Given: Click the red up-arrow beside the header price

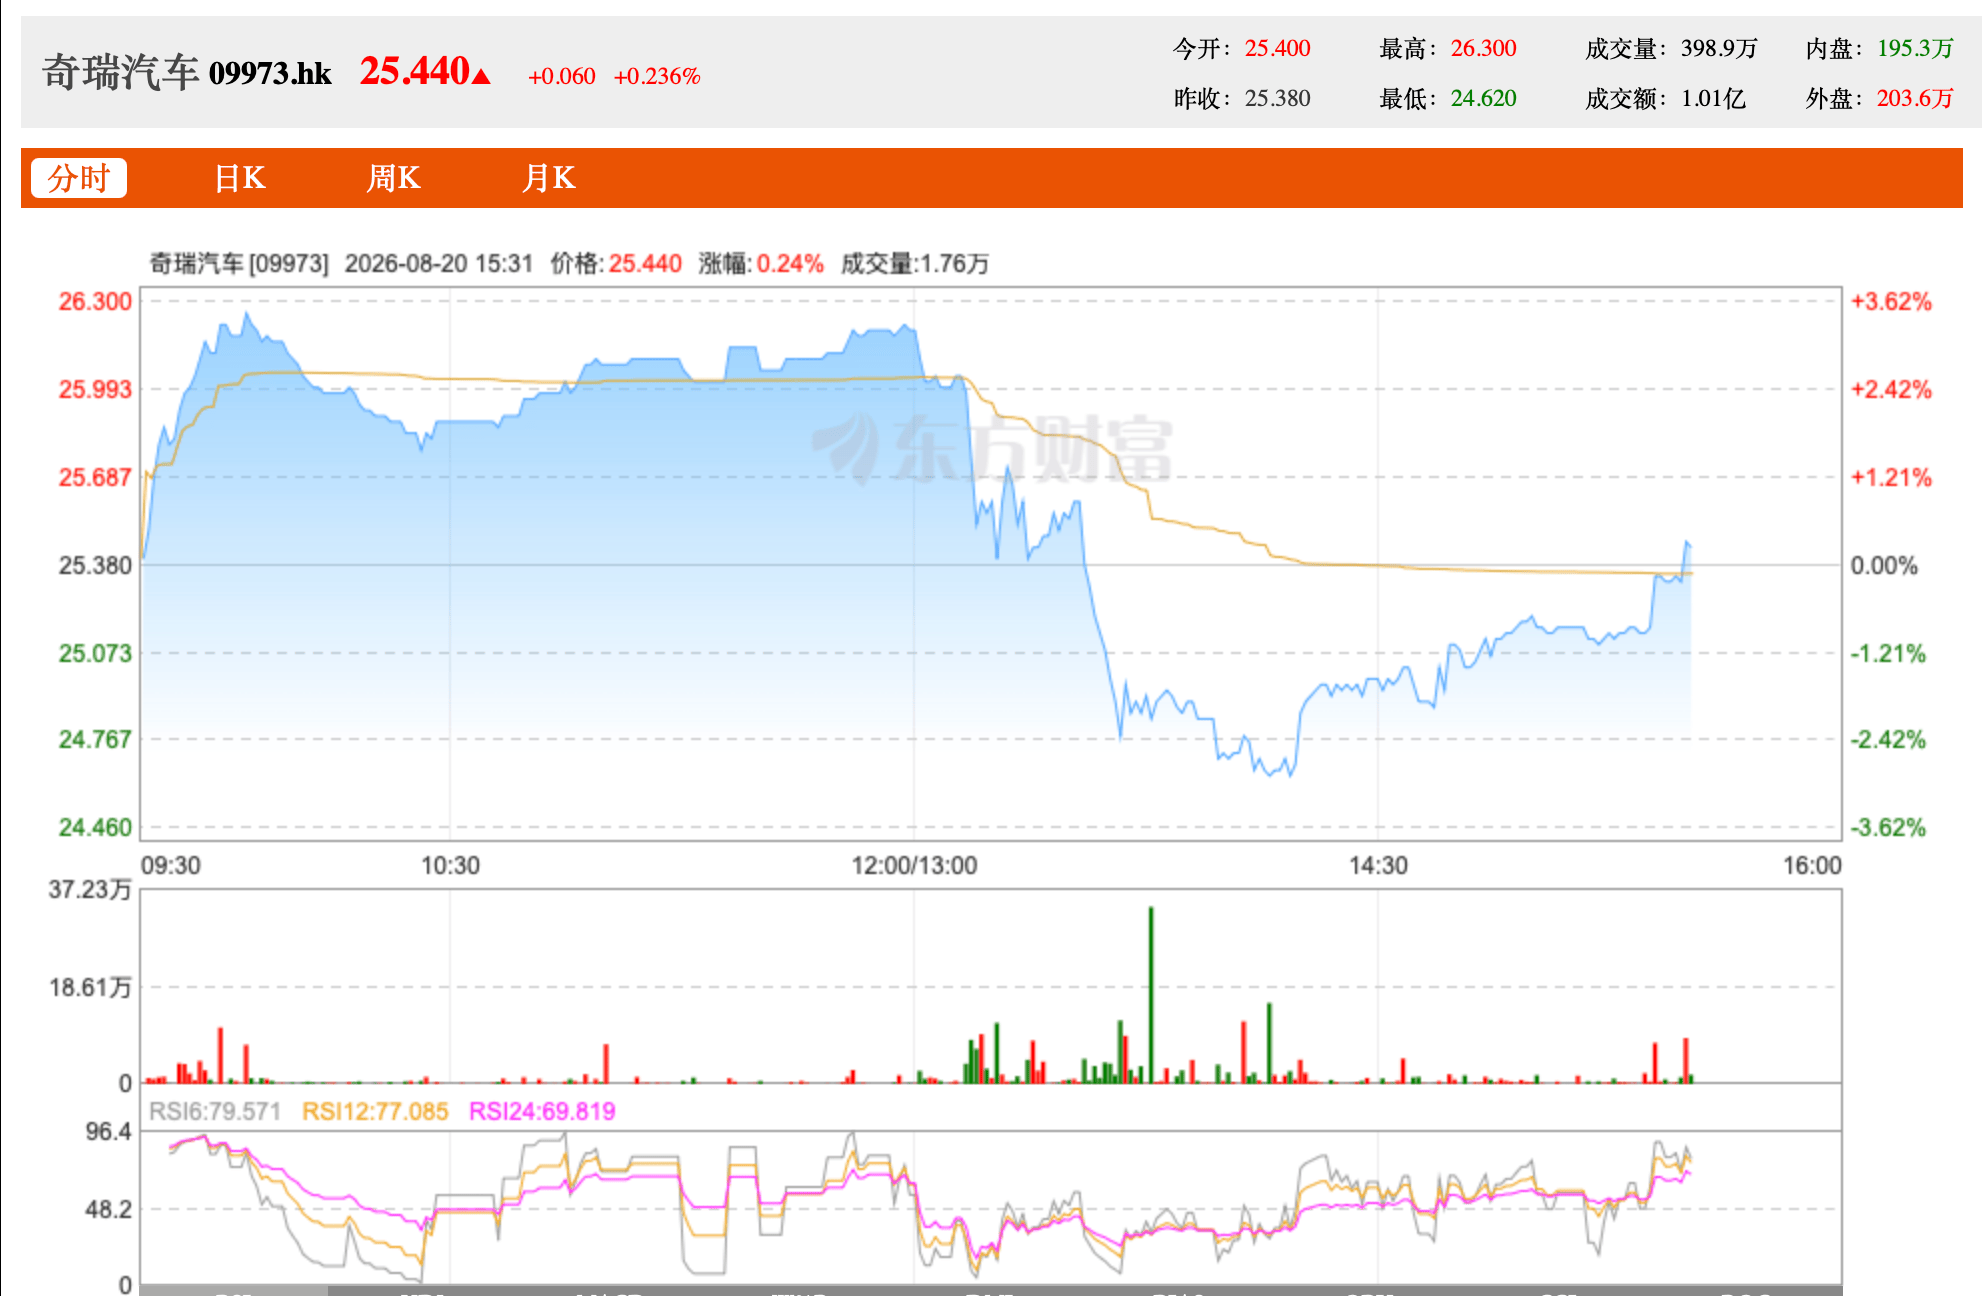Looking at the screenshot, I should tap(481, 76).
